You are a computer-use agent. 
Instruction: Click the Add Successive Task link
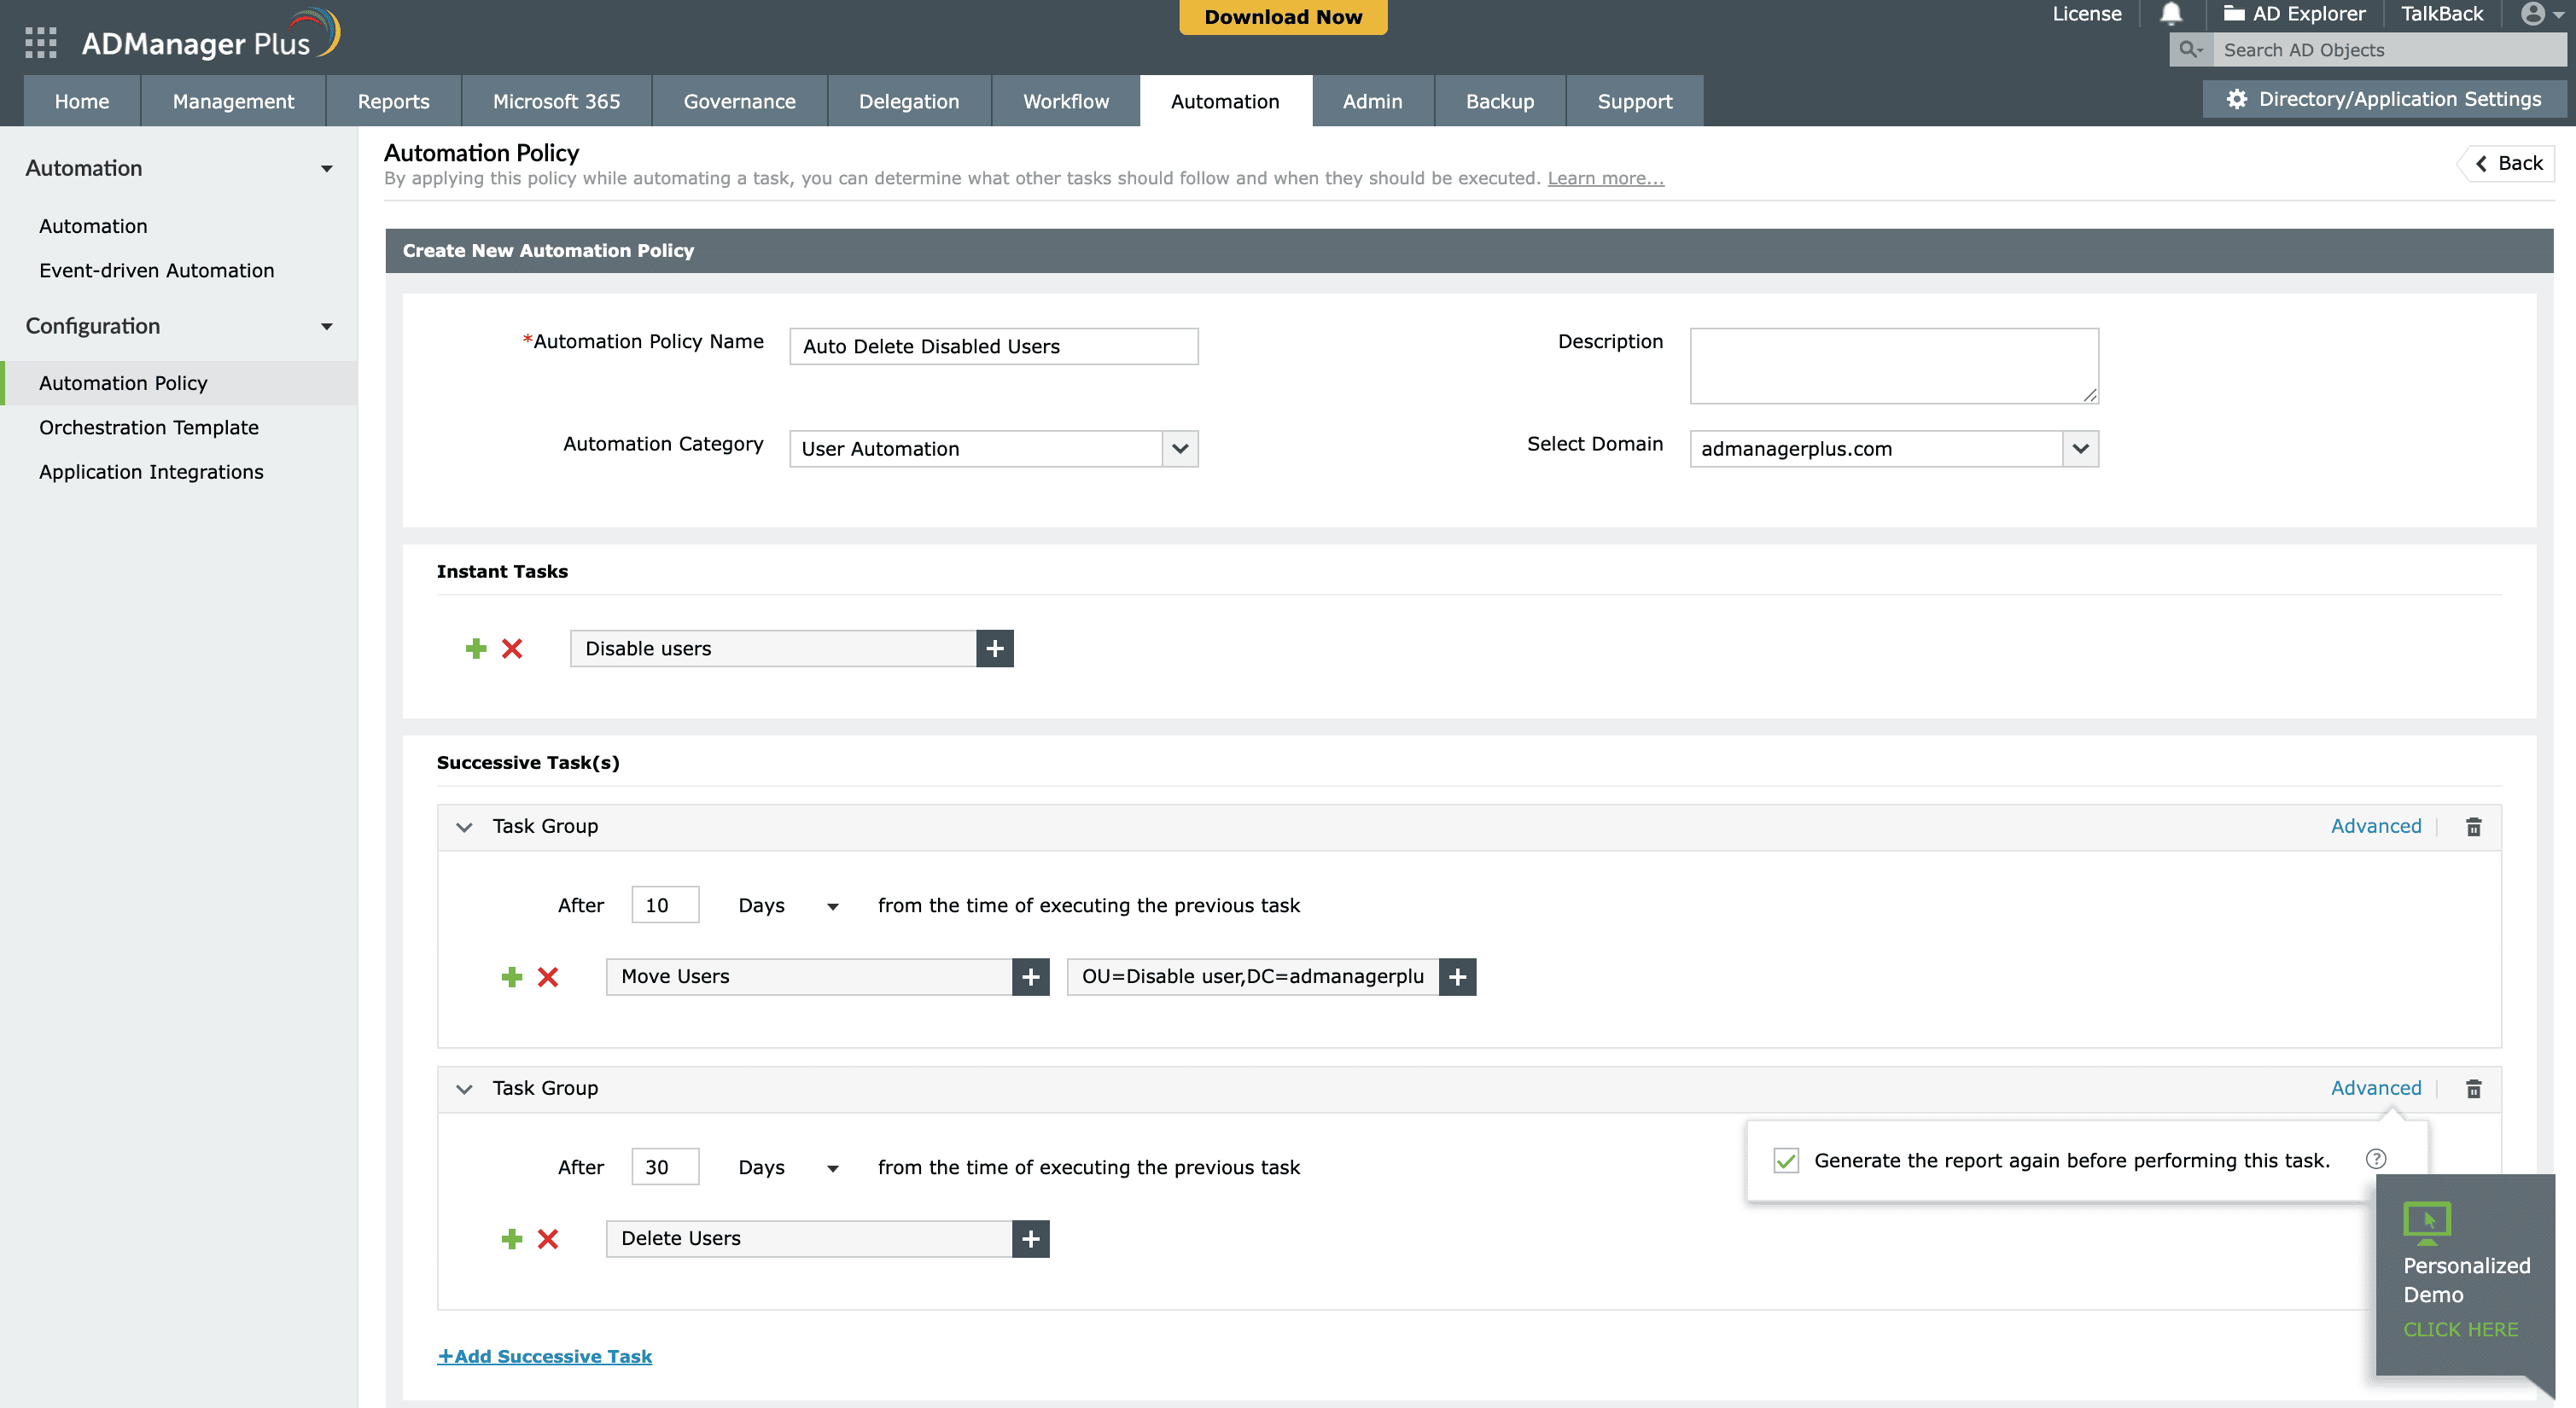point(545,1356)
